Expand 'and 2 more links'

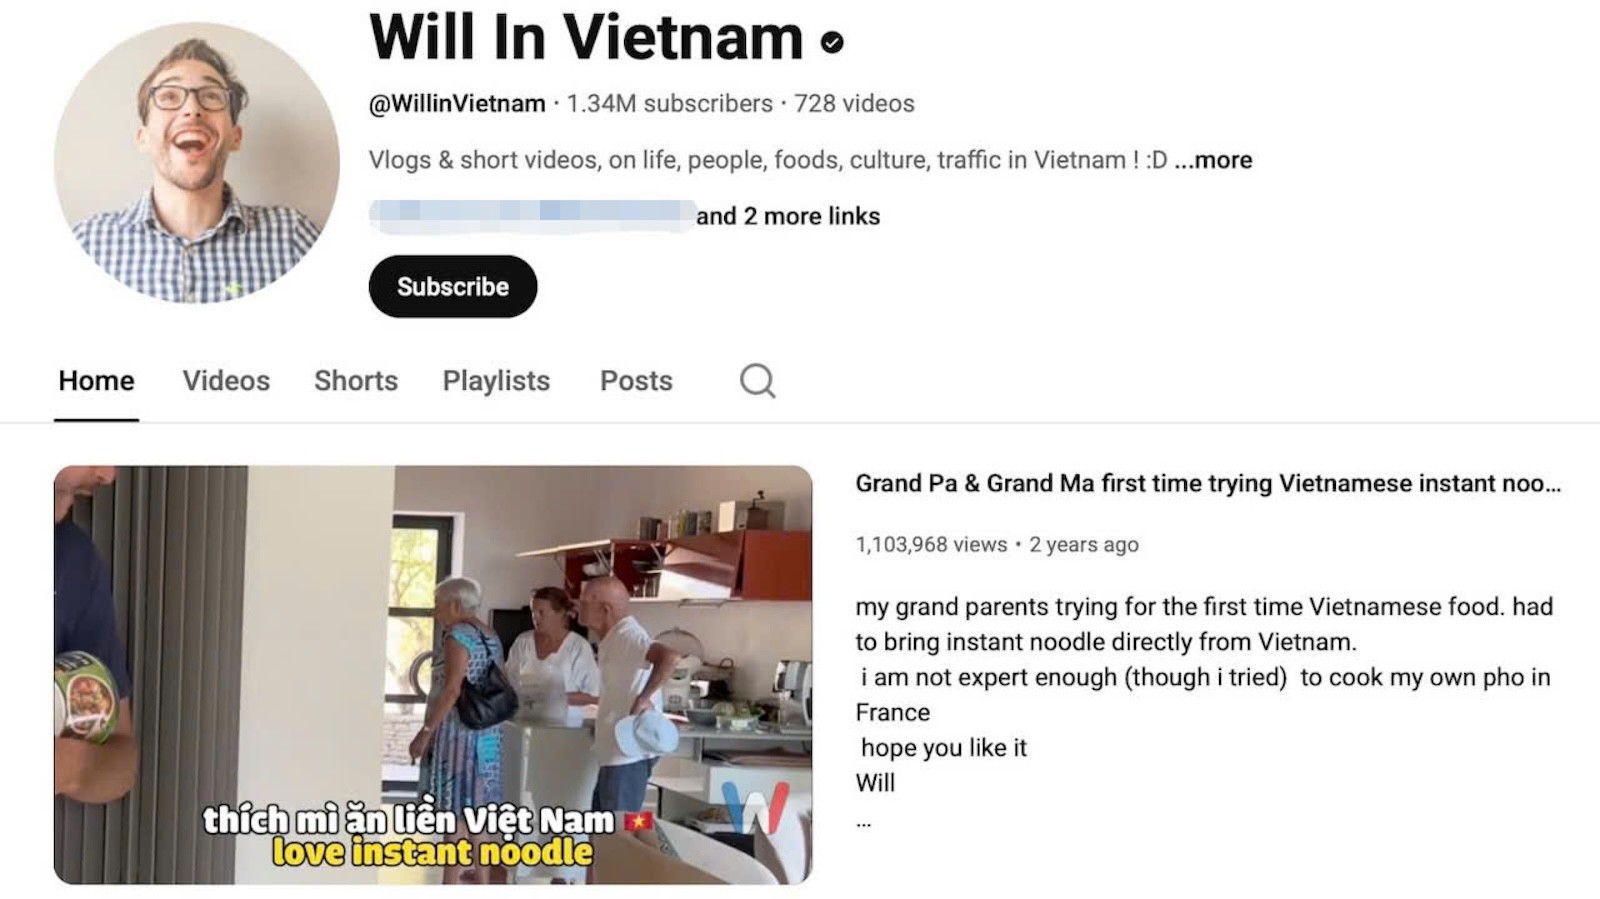click(x=788, y=216)
